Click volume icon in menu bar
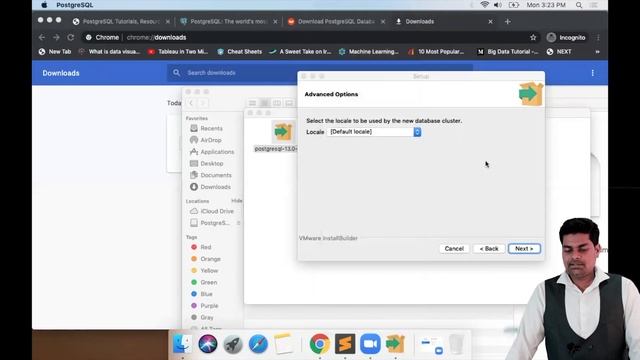Viewport: 640px width, 360px height. pyautogui.click(x=498, y=5)
